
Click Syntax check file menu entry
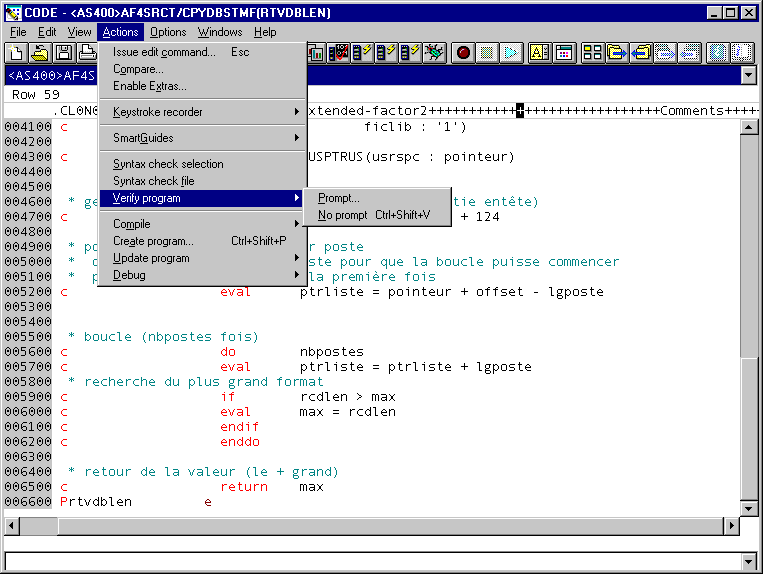(x=153, y=181)
